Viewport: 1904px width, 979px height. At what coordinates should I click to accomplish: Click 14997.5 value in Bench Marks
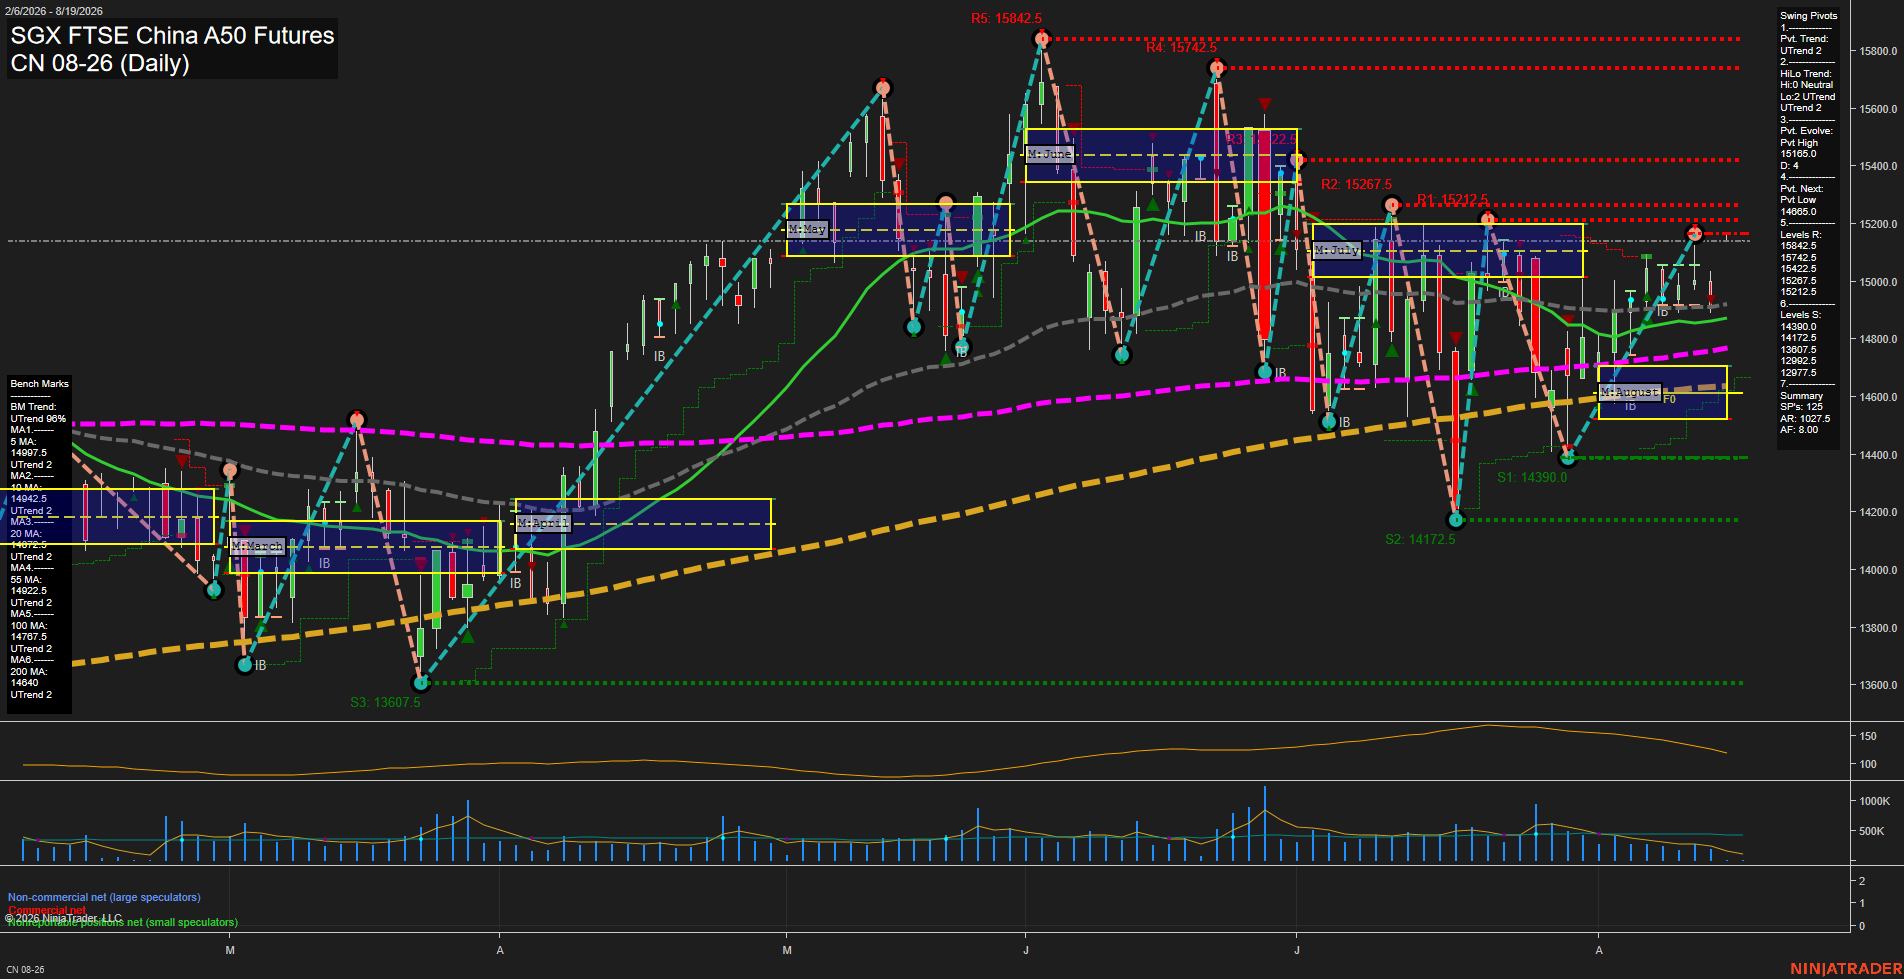(28, 453)
